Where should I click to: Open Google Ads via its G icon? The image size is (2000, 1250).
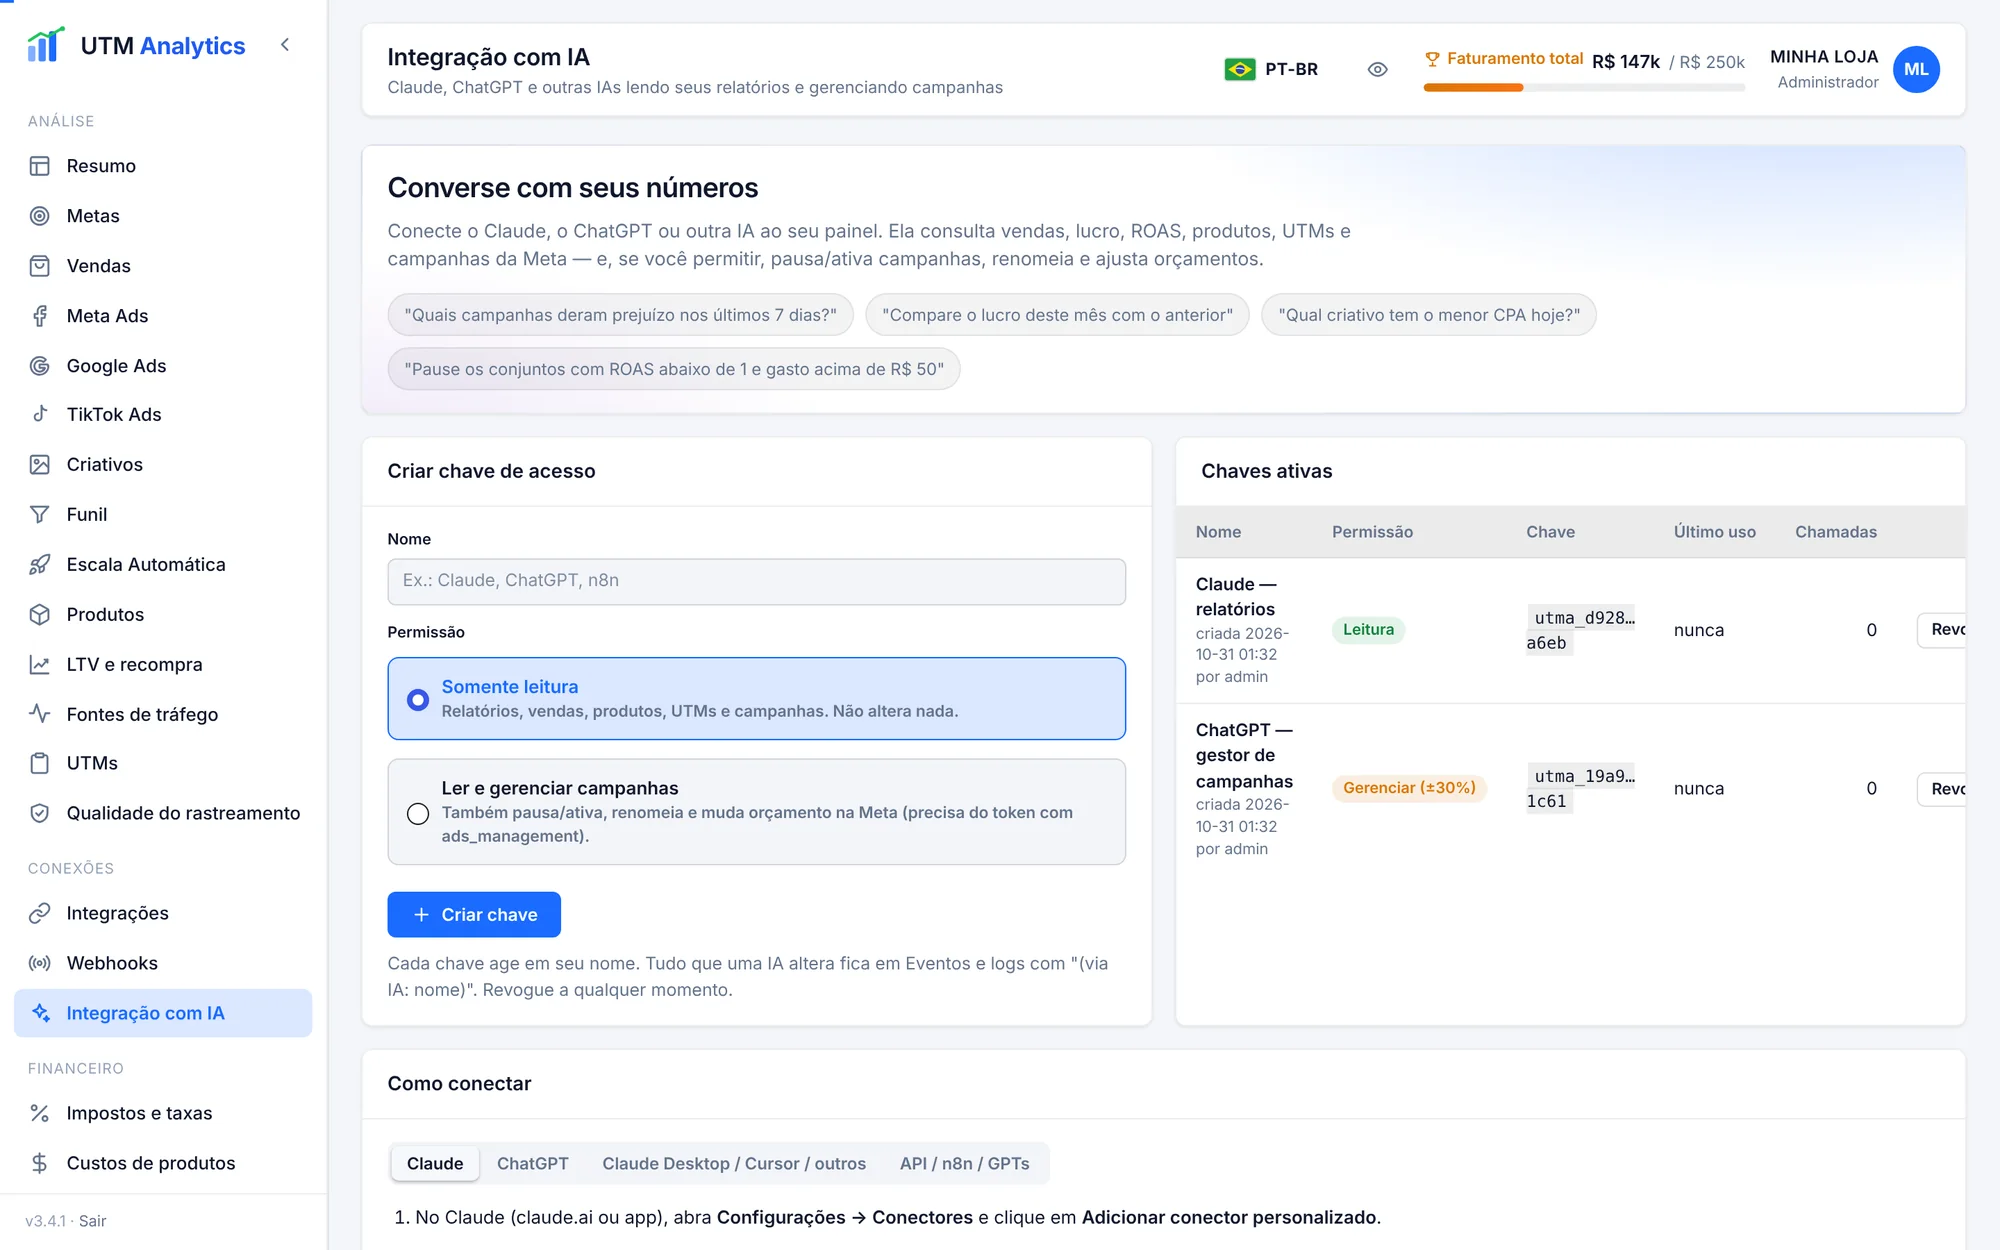coord(39,366)
